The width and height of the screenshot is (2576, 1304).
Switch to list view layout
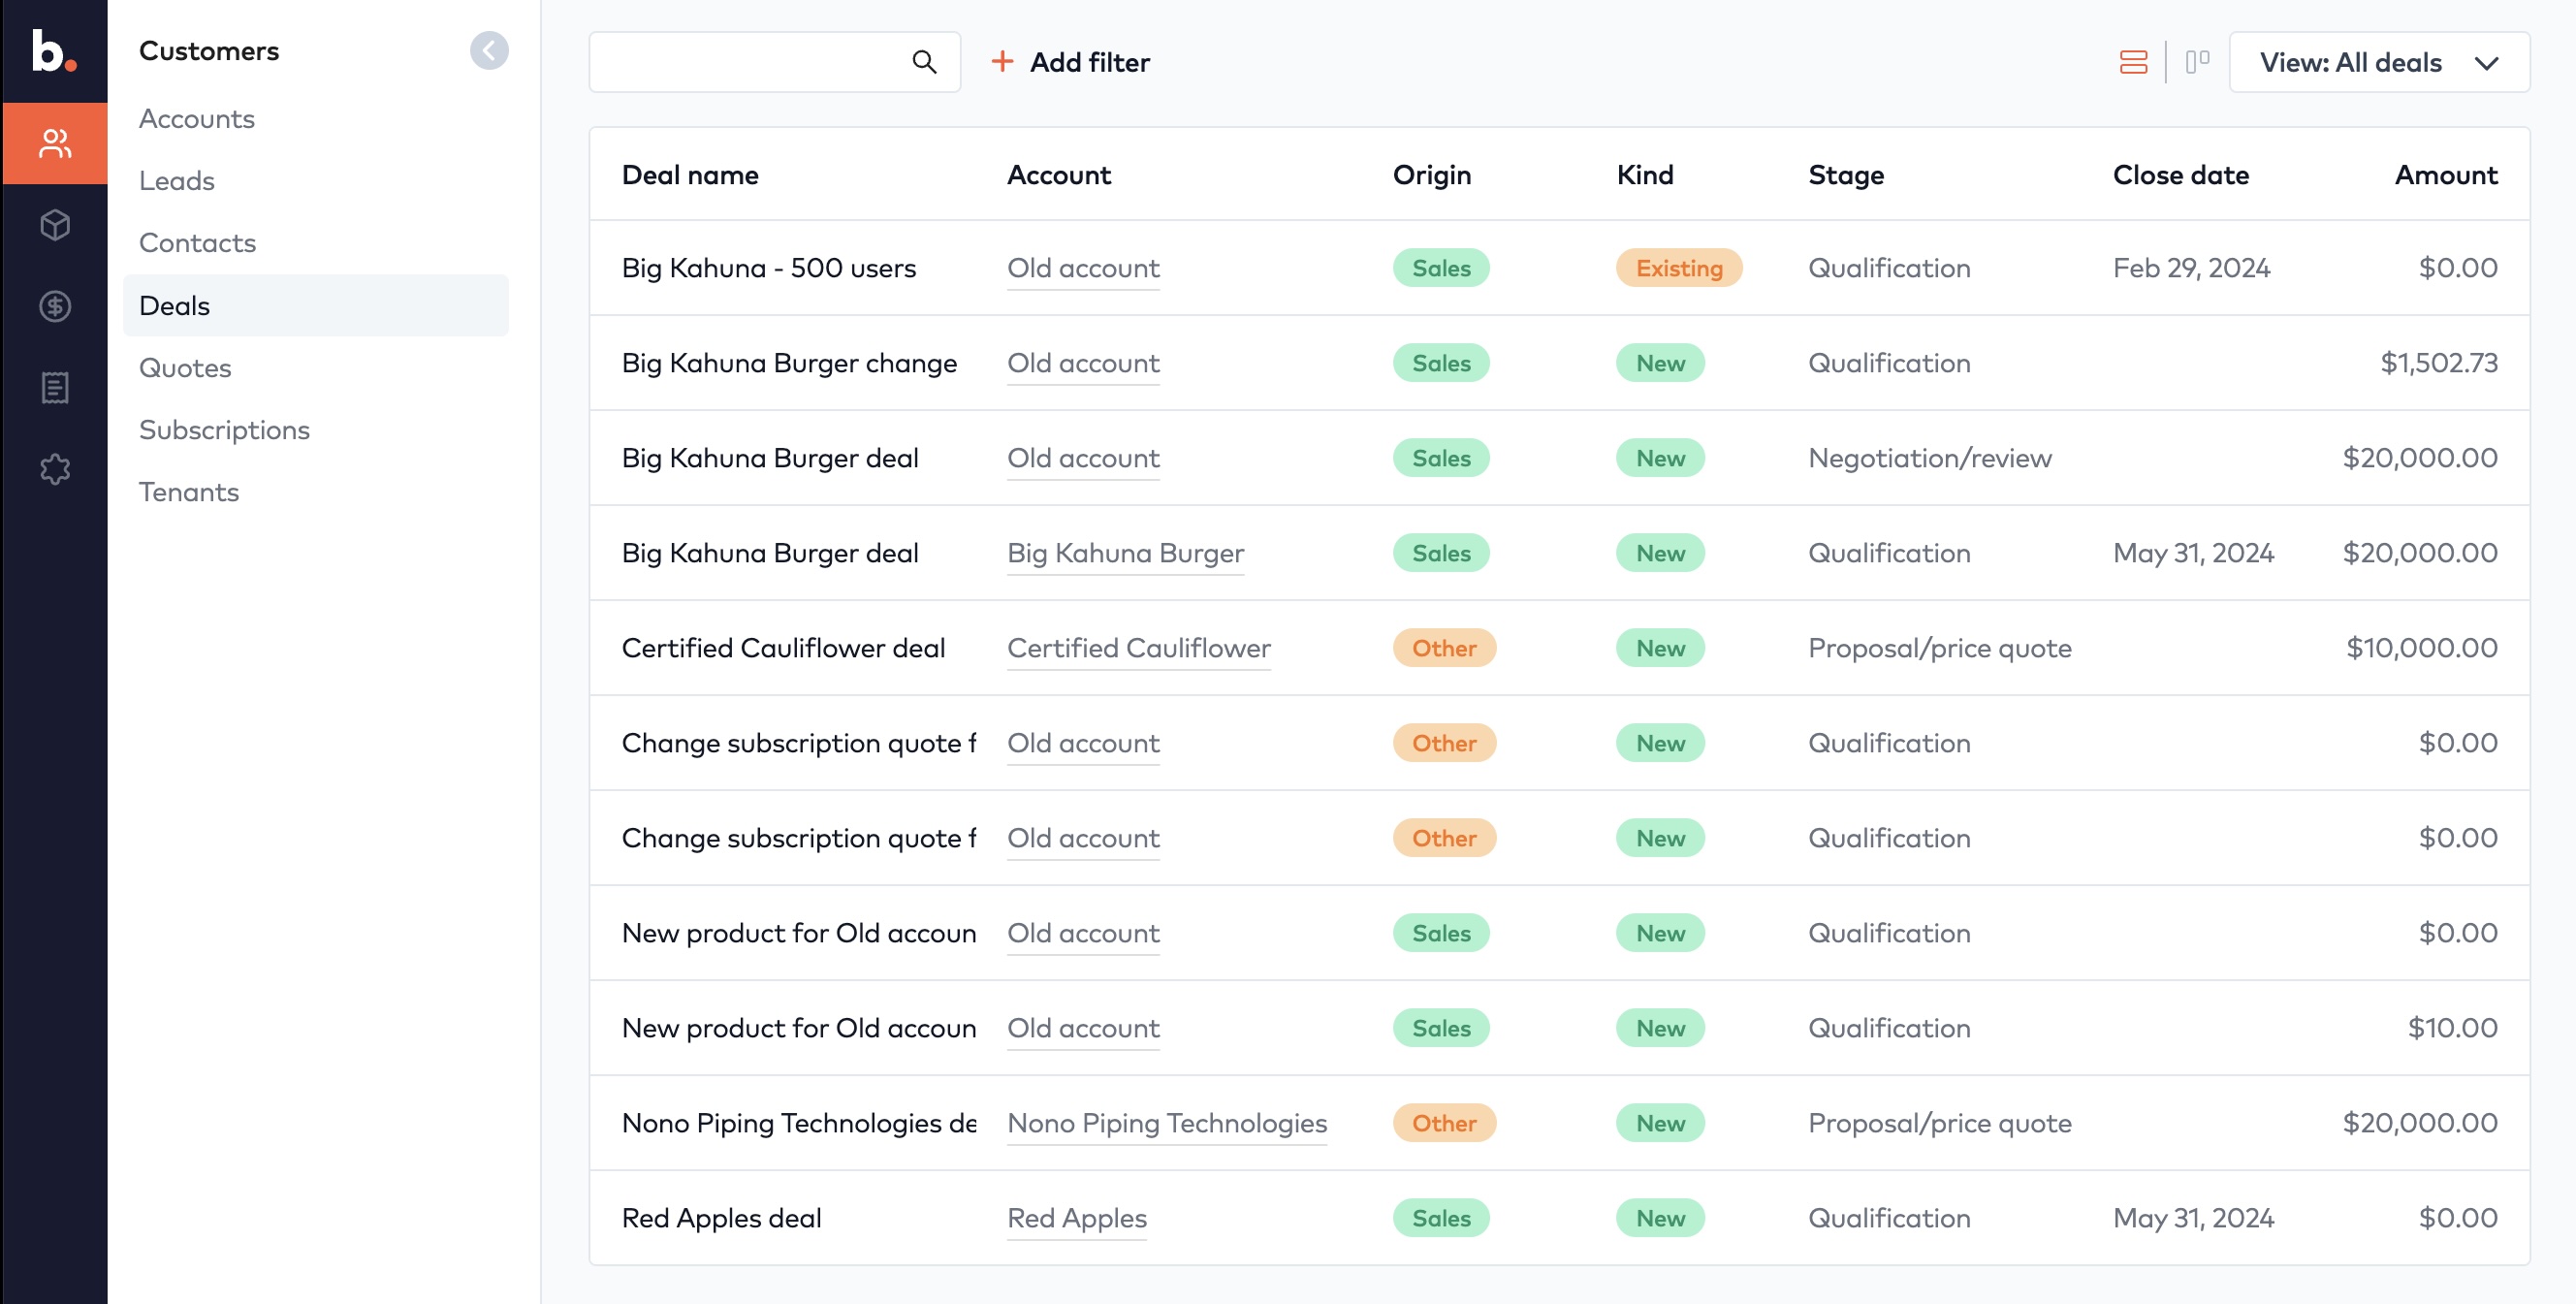(2132, 62)
